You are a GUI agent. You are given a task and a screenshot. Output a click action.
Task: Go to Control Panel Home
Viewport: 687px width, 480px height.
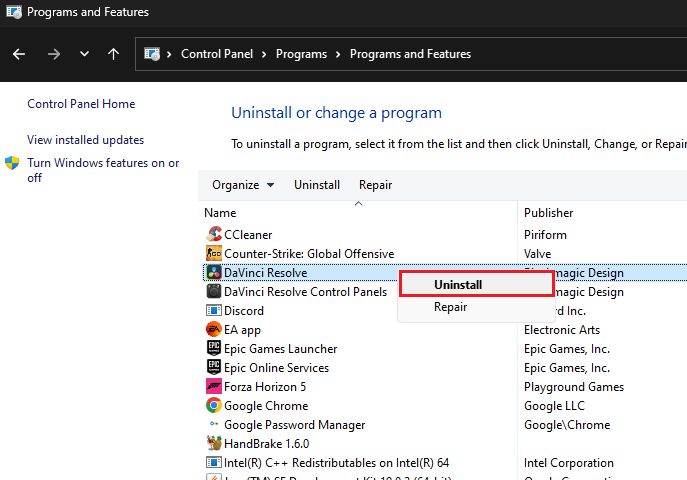81,104
